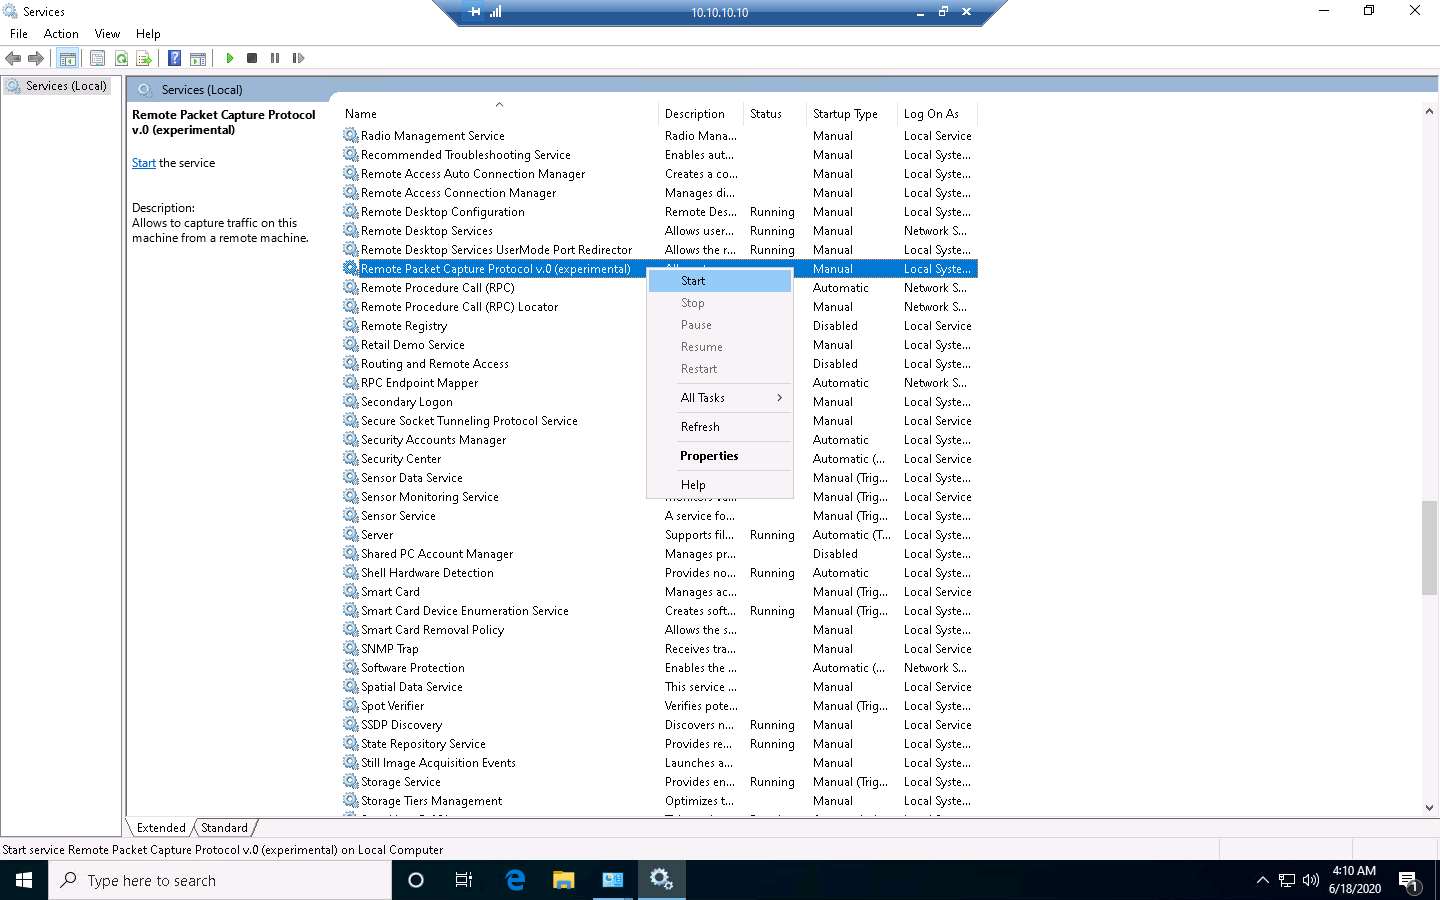Screen dimensions: 1440x900
Task: Choose Help in the context menu
Action: [720, 485]
